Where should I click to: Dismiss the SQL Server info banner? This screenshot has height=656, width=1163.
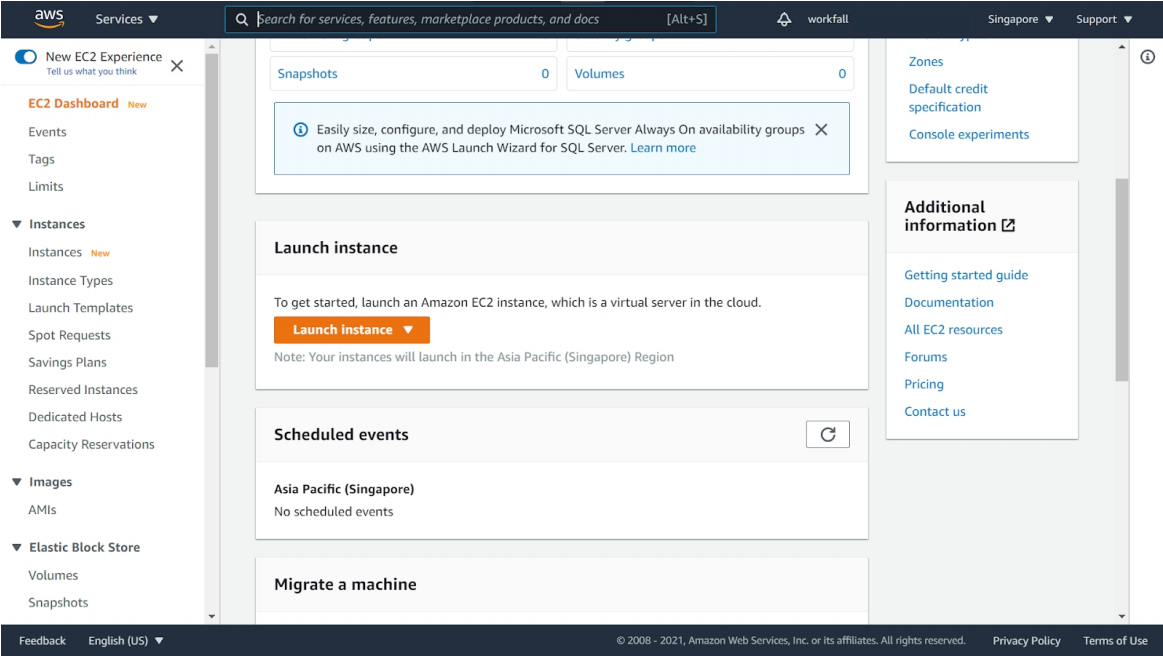click(821, 130)
